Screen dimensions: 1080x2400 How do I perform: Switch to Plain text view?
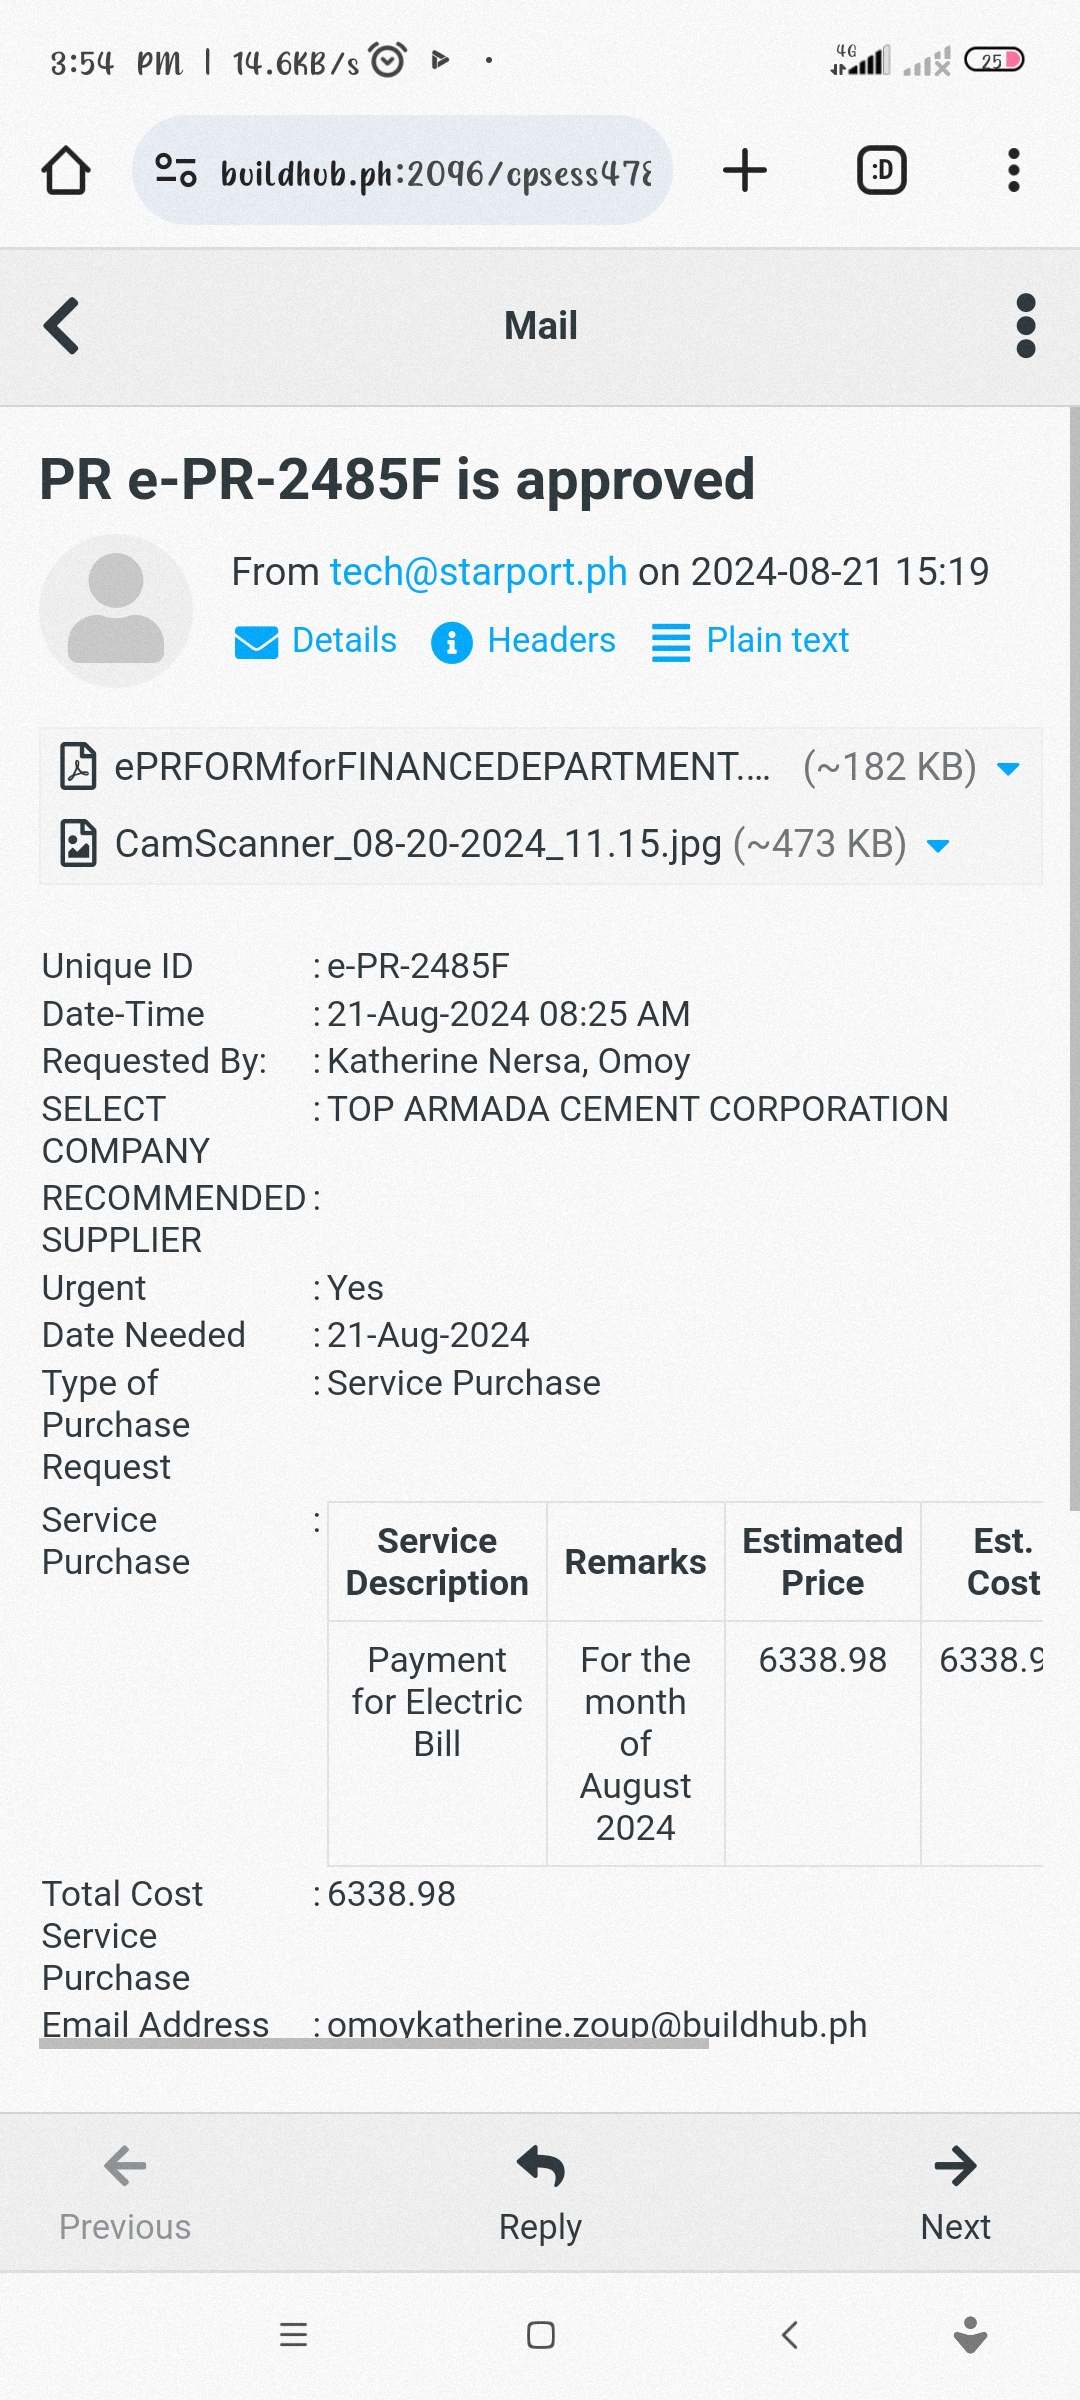click(x=750, y=641)
